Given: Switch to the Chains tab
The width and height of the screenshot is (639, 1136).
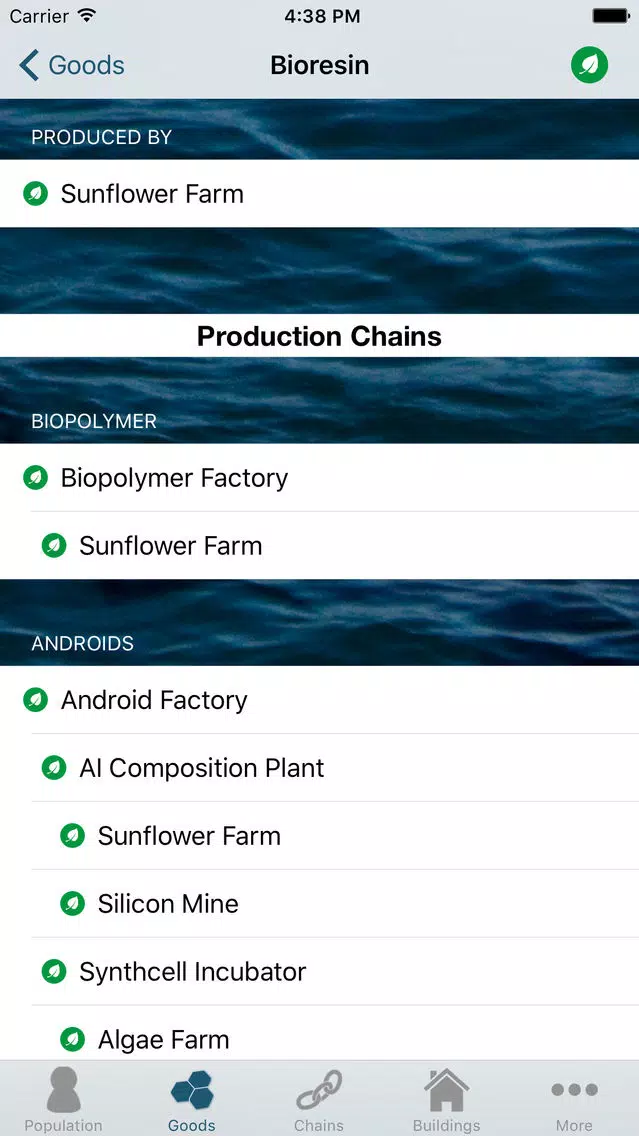Looking at the screenshot, I should click(x=319, y=1098).
